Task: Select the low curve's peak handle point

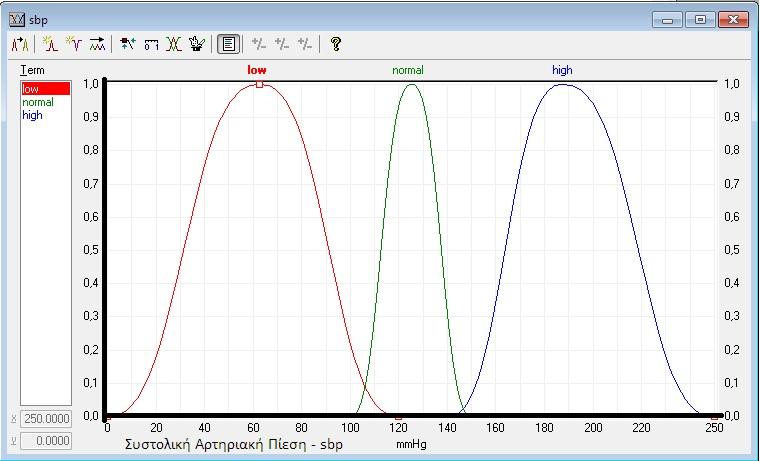Action: tap(259, 84)
